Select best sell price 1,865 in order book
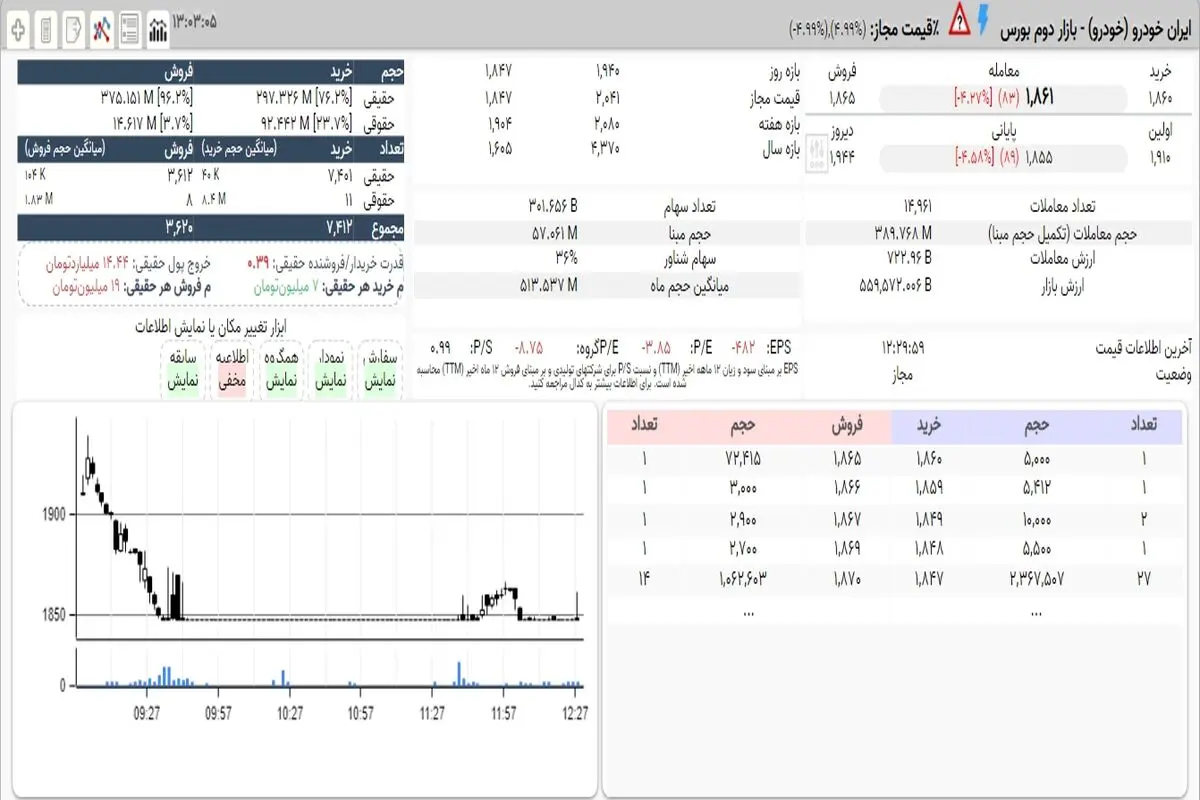 pos(848,459)
